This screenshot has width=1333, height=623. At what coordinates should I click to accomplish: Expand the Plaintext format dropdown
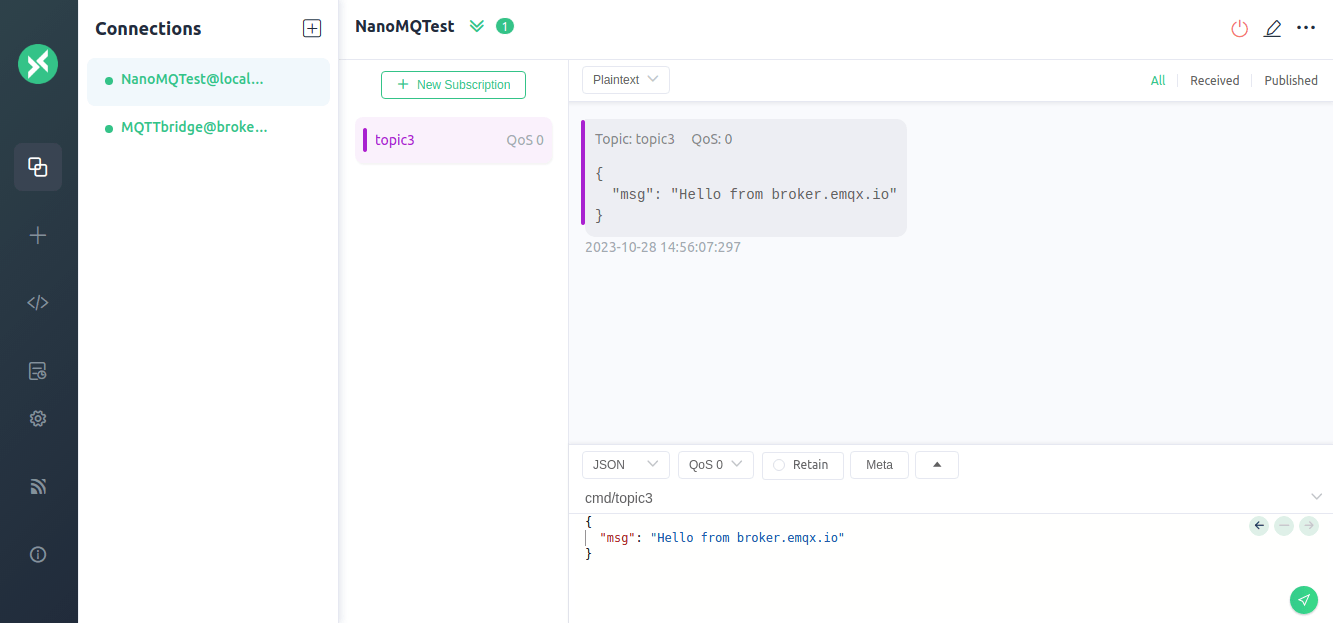click(625, 80)
